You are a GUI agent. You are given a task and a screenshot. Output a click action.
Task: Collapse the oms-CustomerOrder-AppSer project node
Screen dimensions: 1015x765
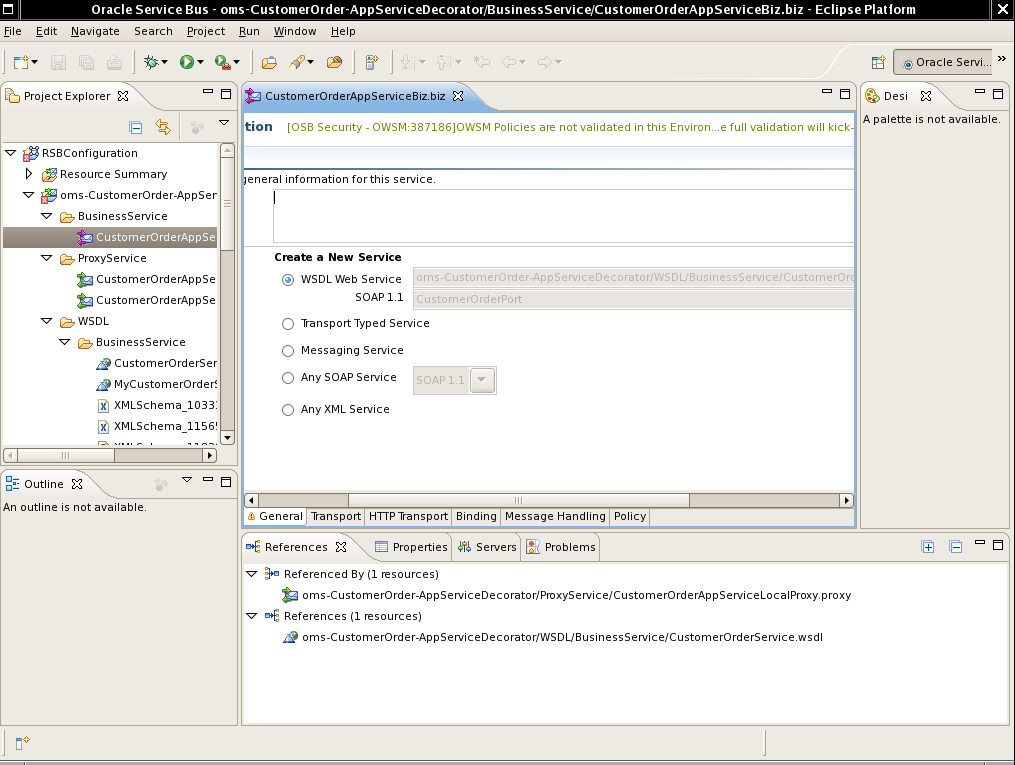[28, 195]
